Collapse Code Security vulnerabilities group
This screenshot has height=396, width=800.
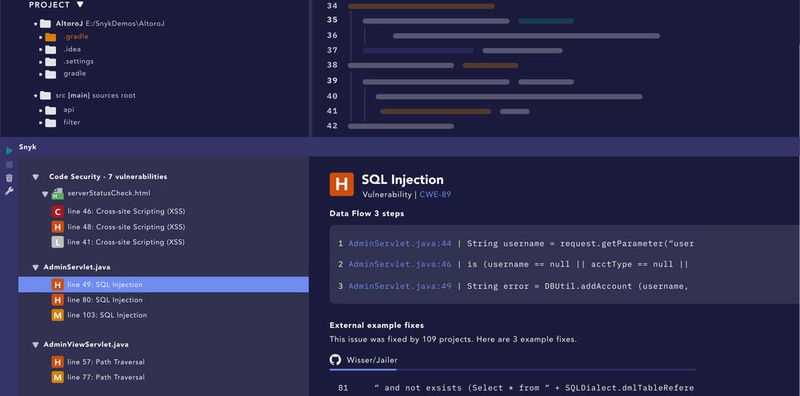(36, 177)
